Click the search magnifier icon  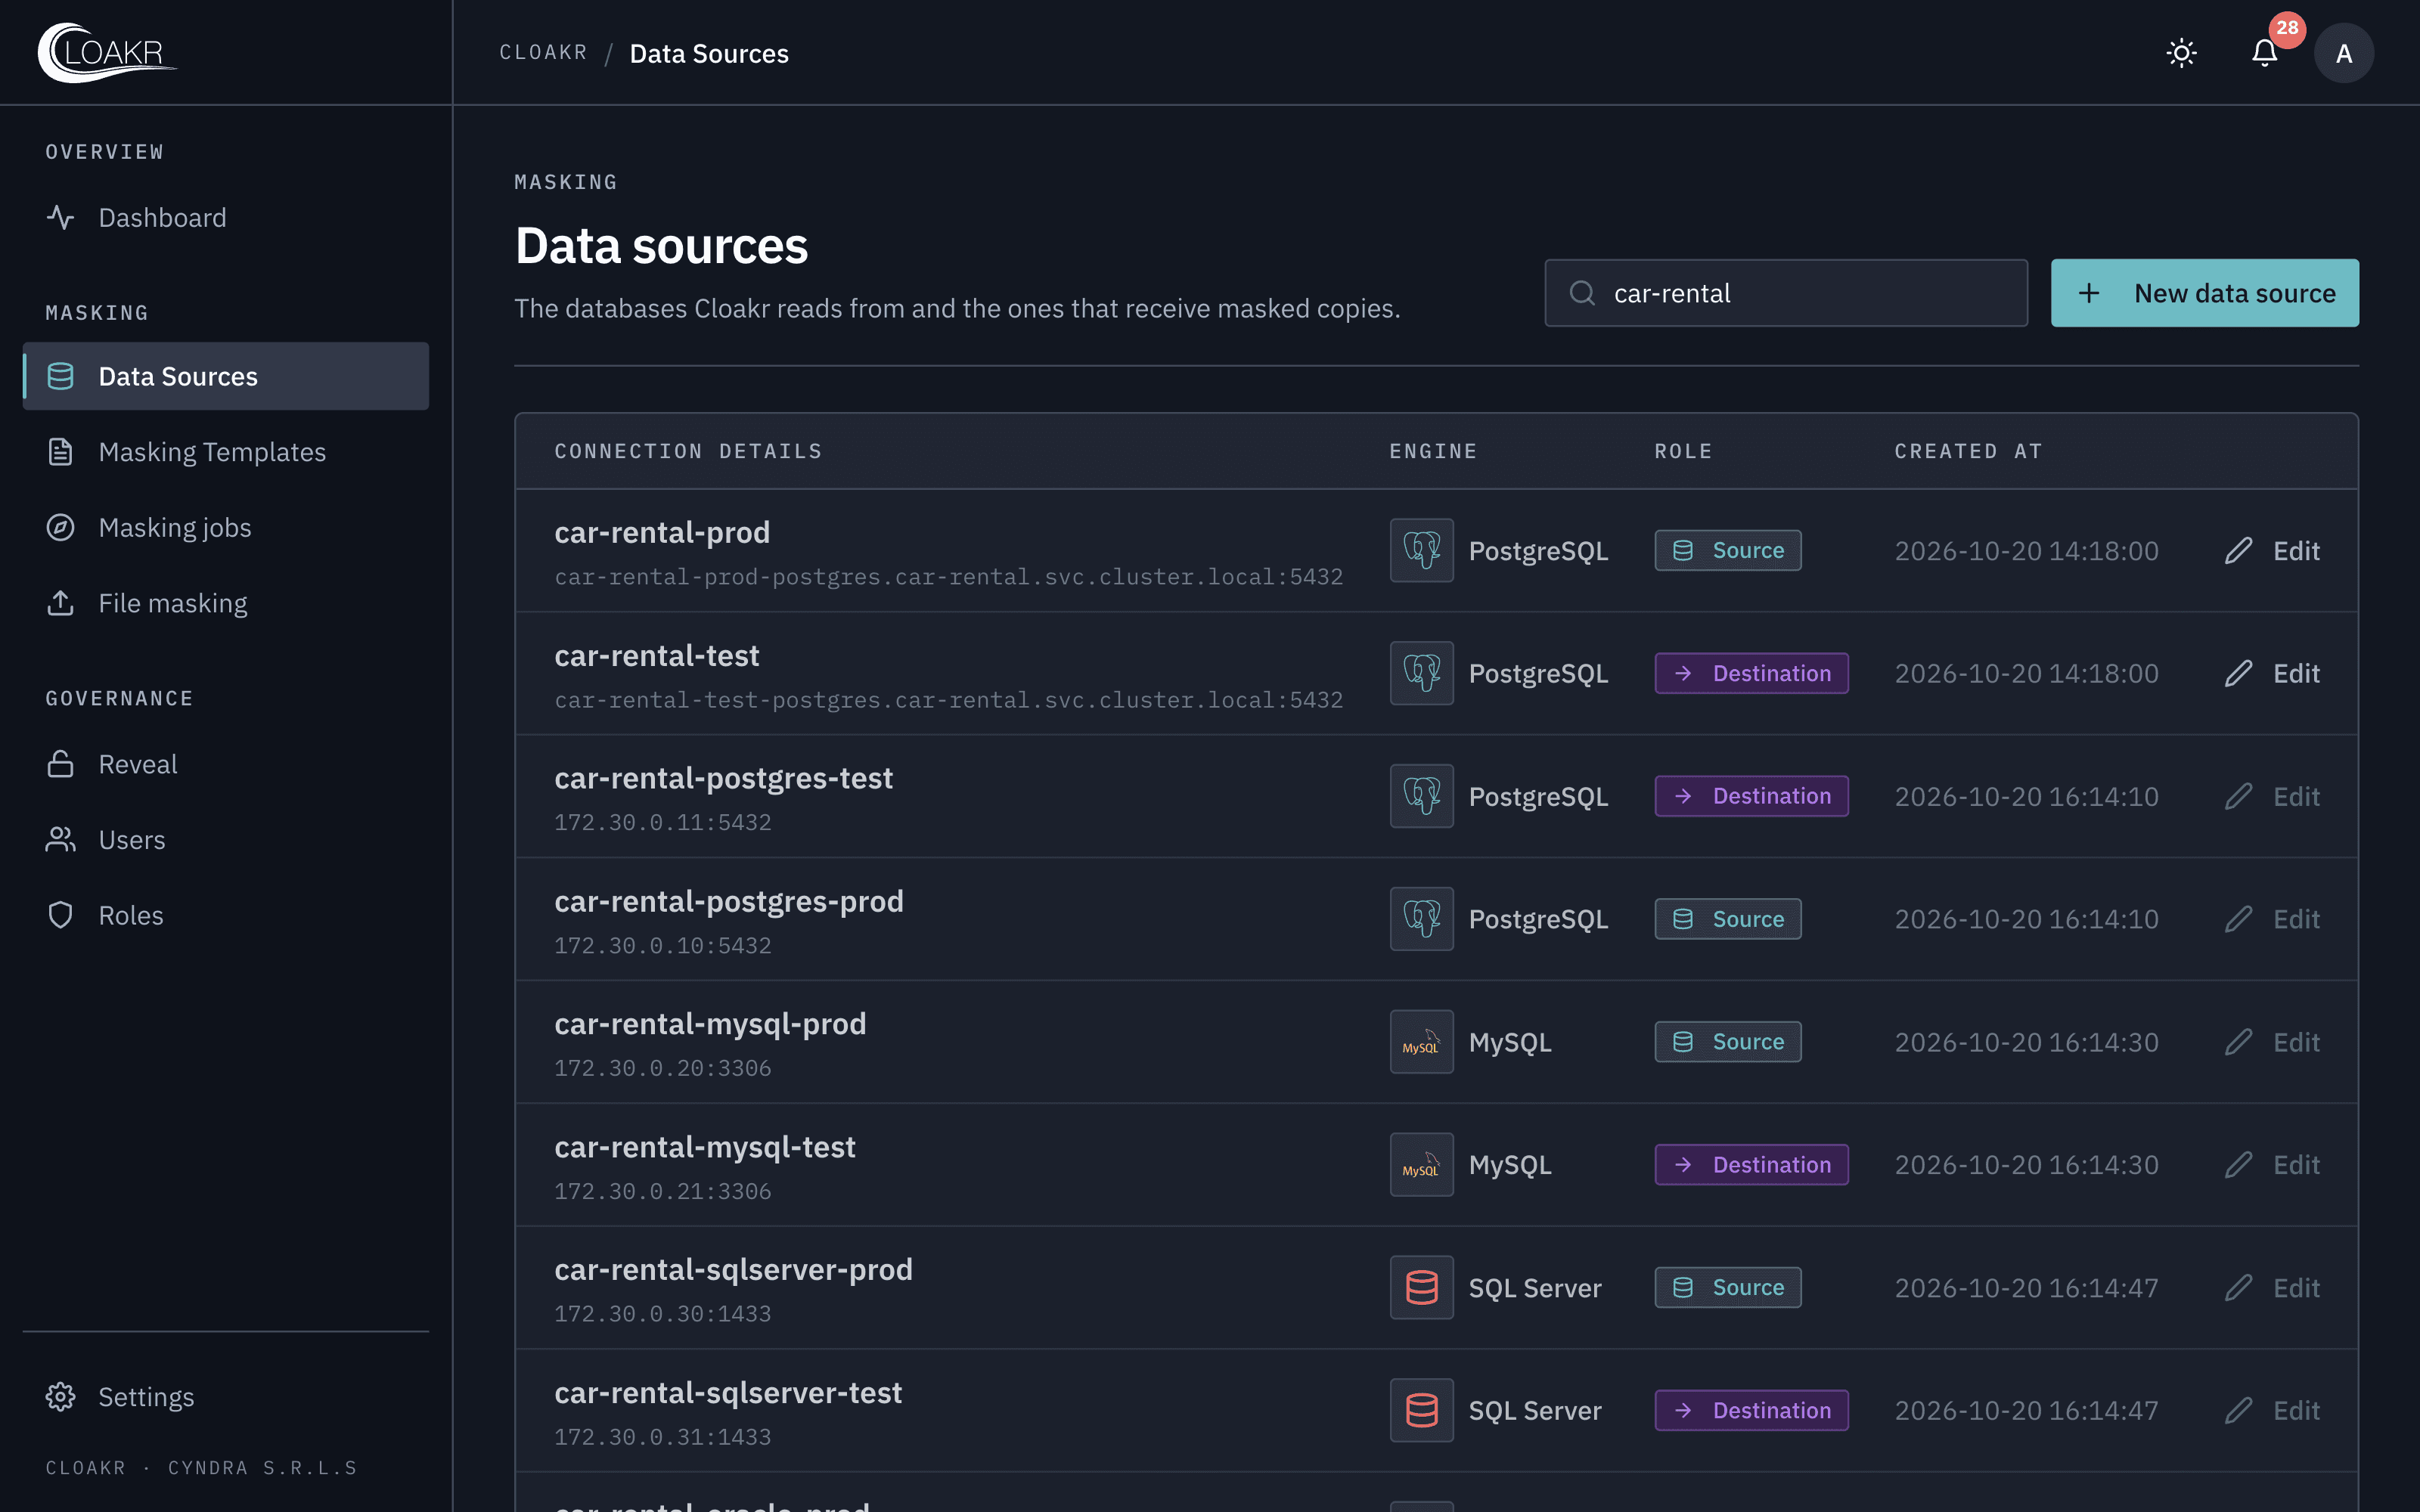pos(1582,293)
